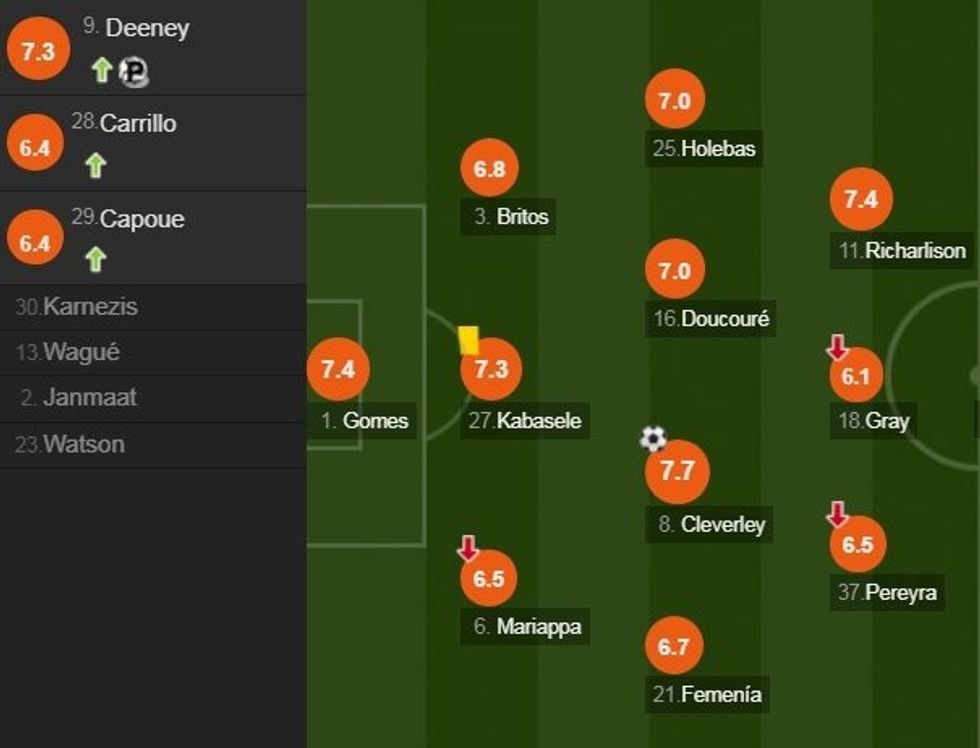Select unused substitute Watson

tap(71, 444)
